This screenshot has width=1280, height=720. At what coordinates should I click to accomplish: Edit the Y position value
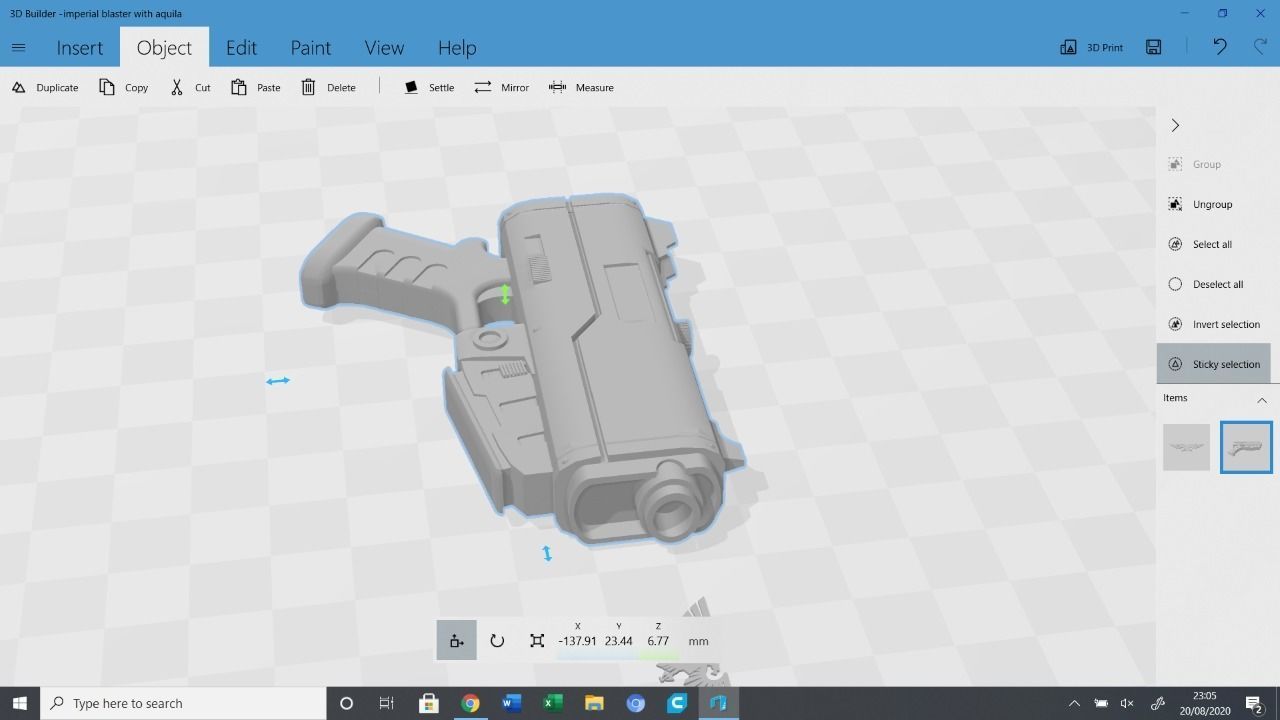618,641
